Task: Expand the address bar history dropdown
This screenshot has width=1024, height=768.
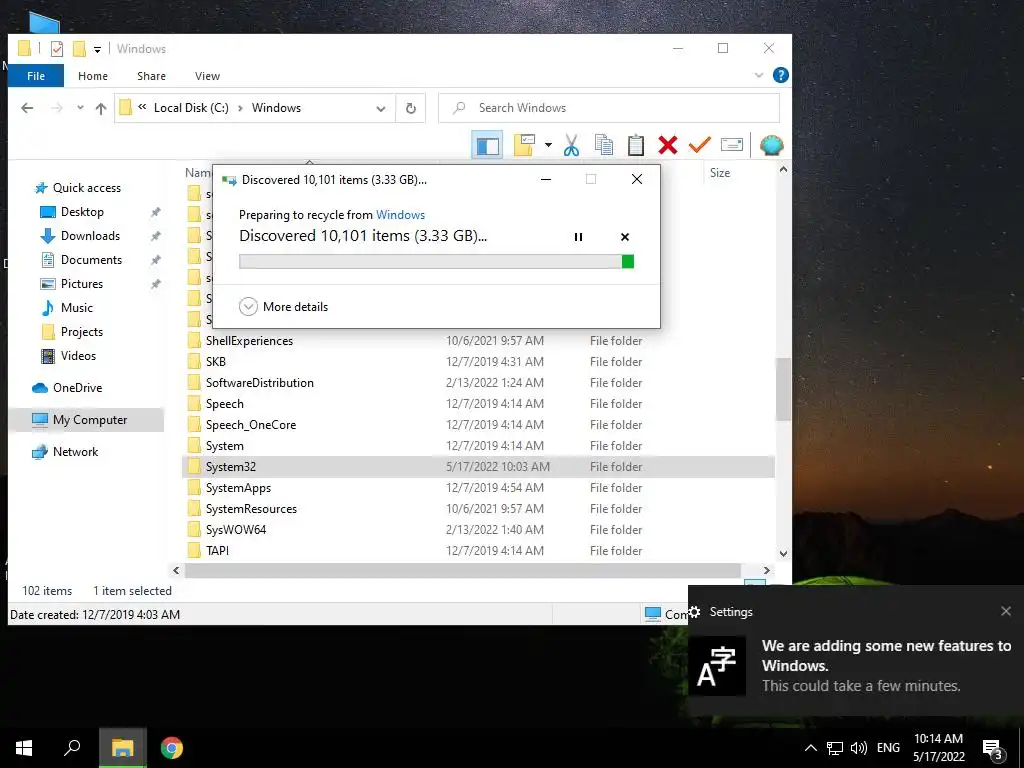Action: [381, 108]
